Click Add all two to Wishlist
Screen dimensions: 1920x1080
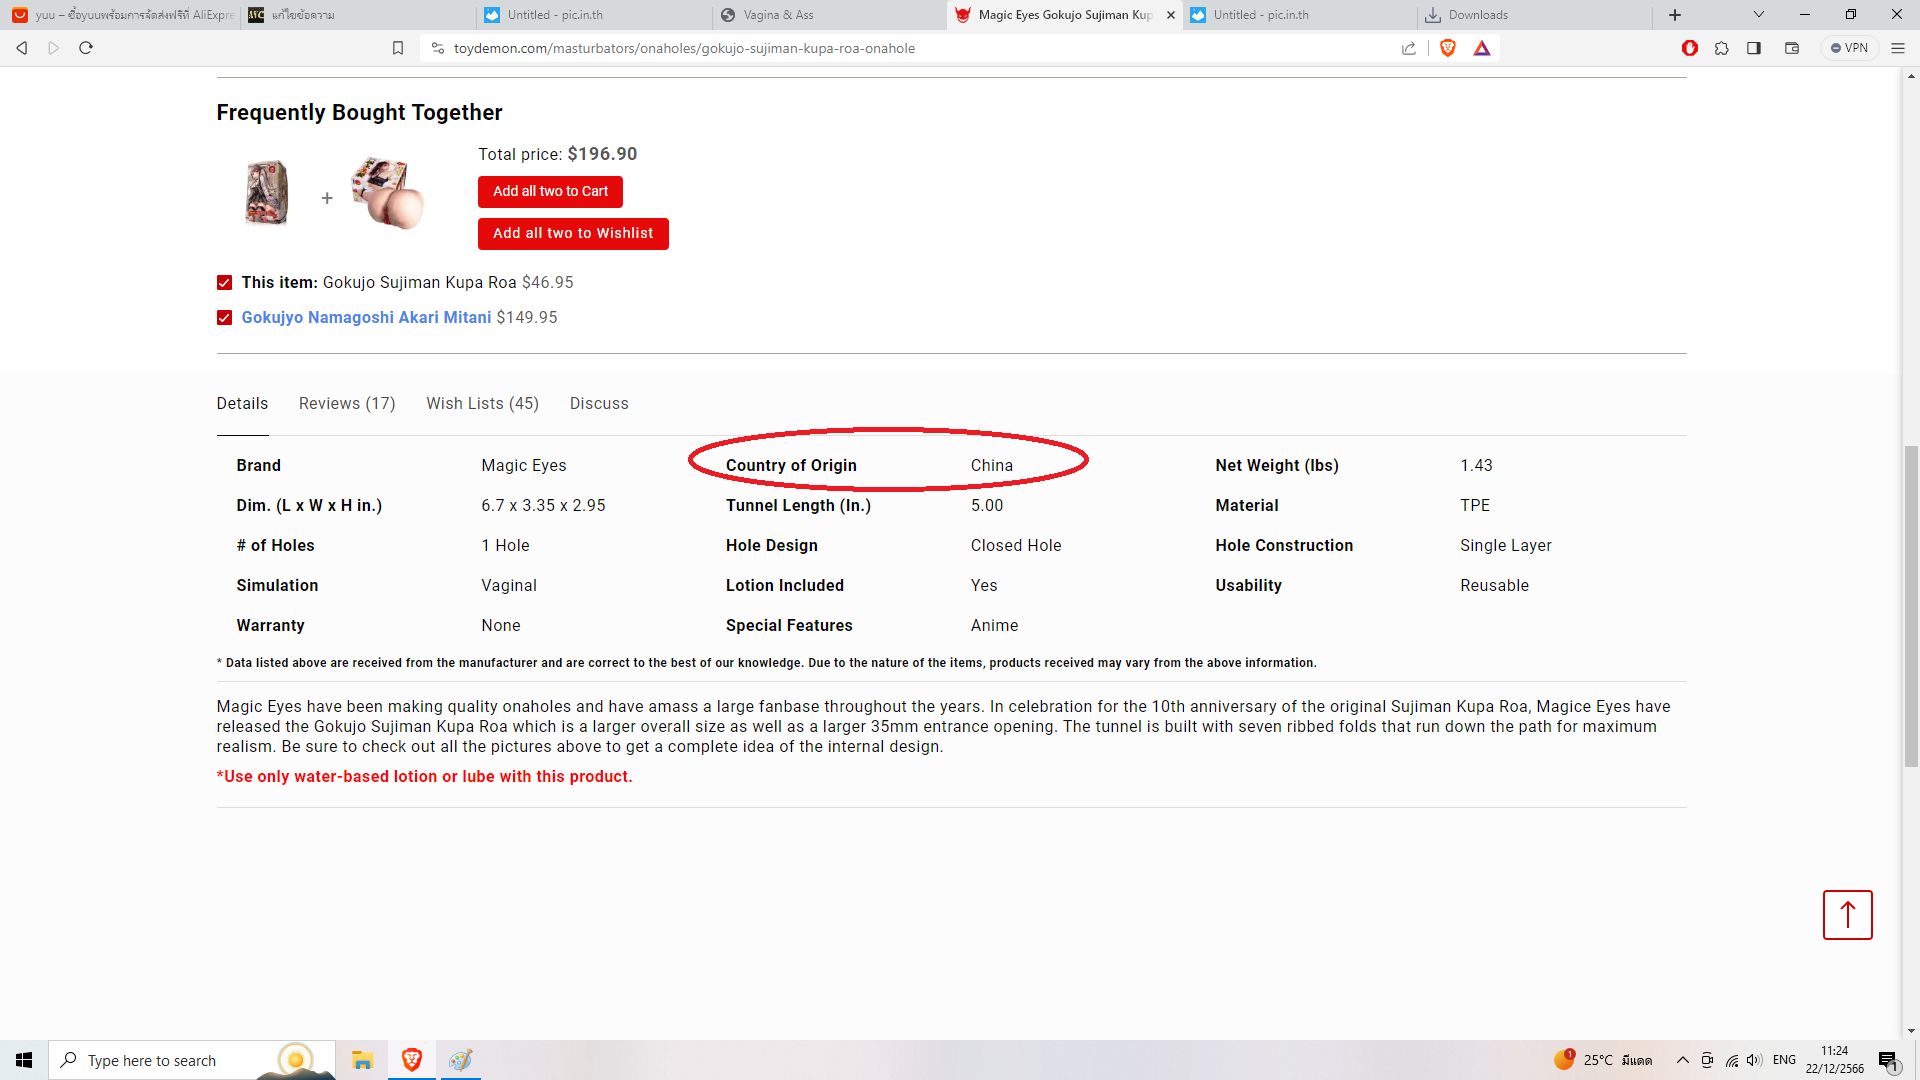coord(573,233)
